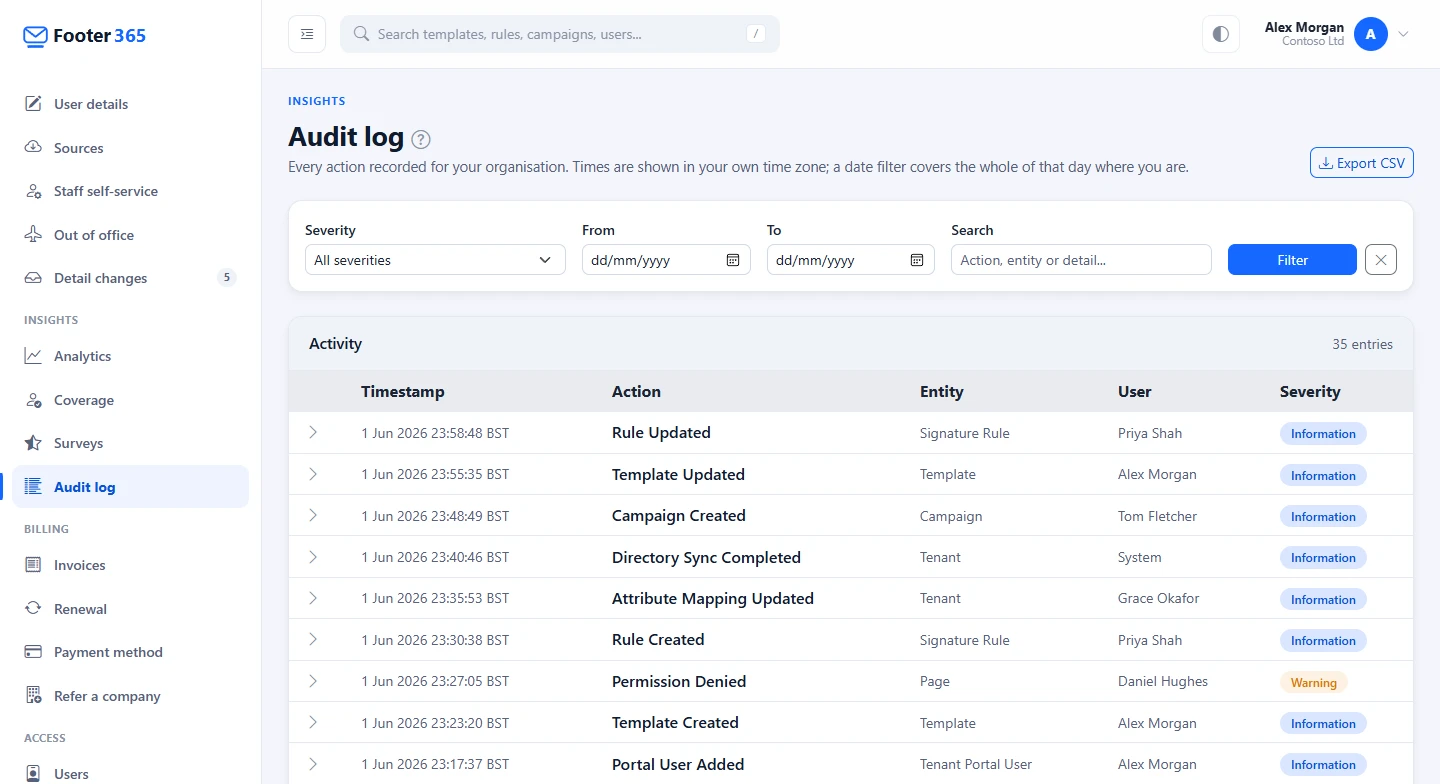Apply filters with the Filter button
Image resolution: width=1440 pixels, height=784 pixels.
(1292, 260)
